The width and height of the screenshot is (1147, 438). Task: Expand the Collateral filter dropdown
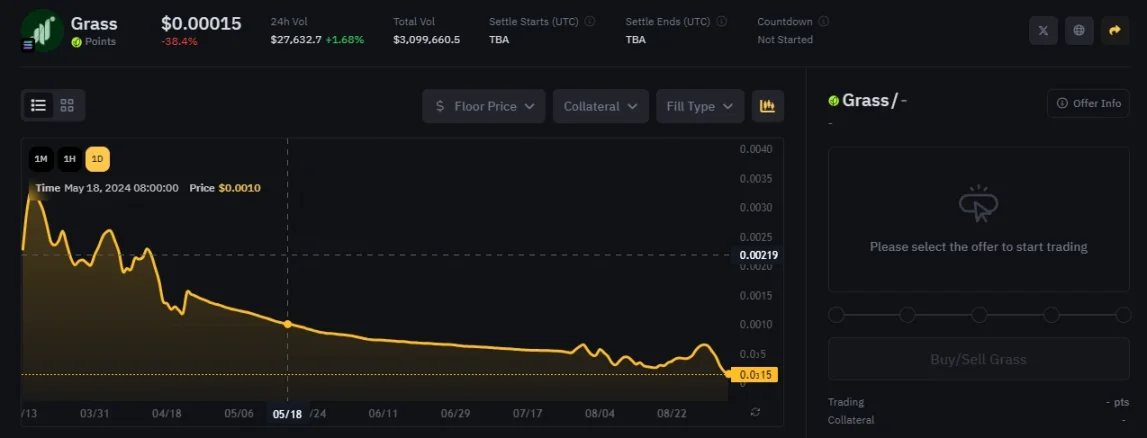601,106
